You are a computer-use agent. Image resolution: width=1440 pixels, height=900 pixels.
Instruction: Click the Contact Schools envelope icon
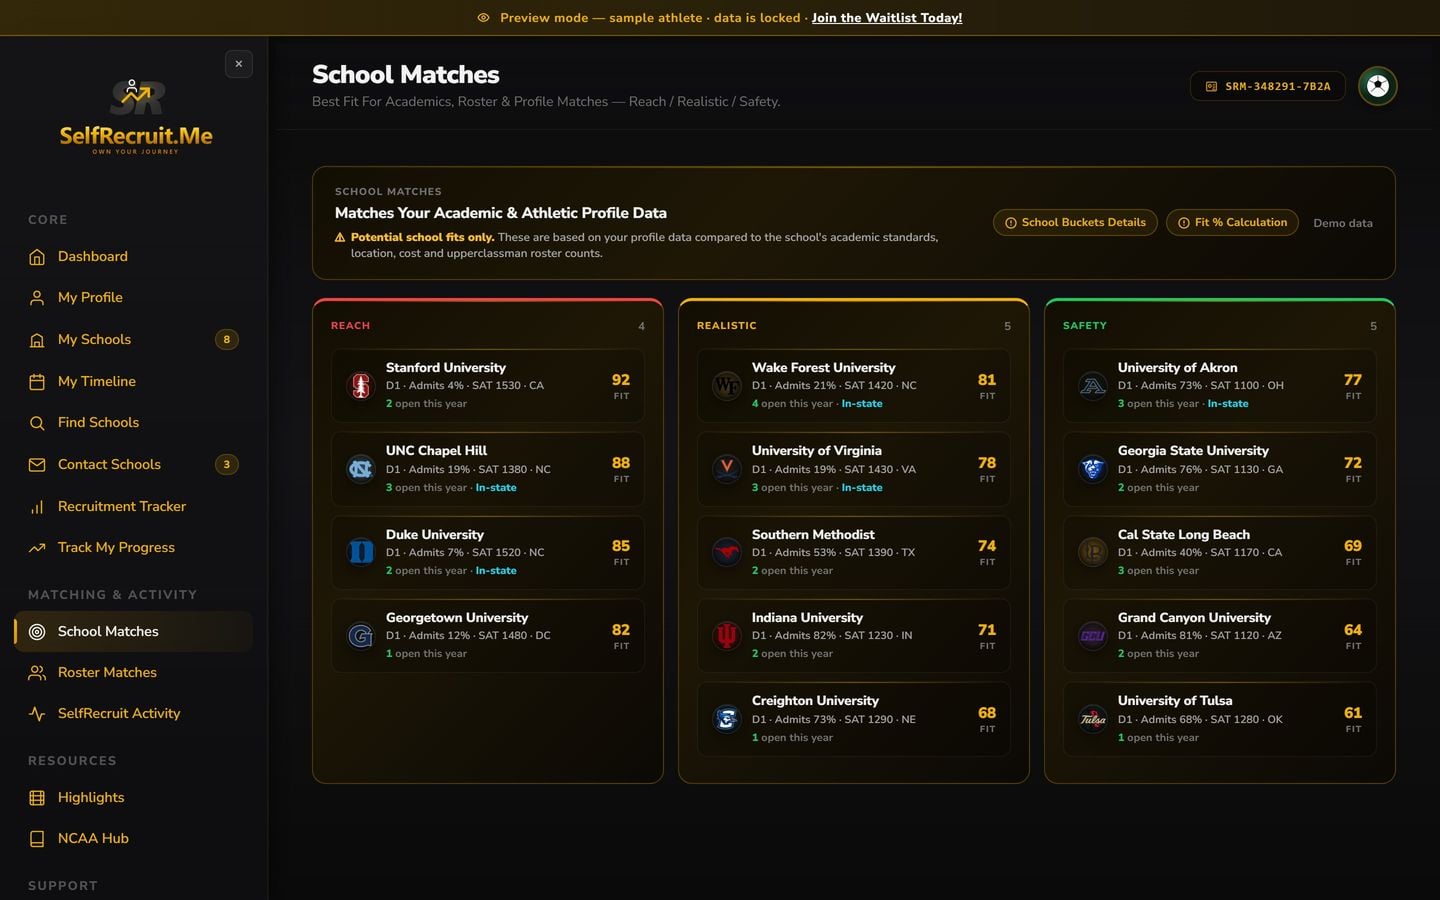click(x=37, y=465)
